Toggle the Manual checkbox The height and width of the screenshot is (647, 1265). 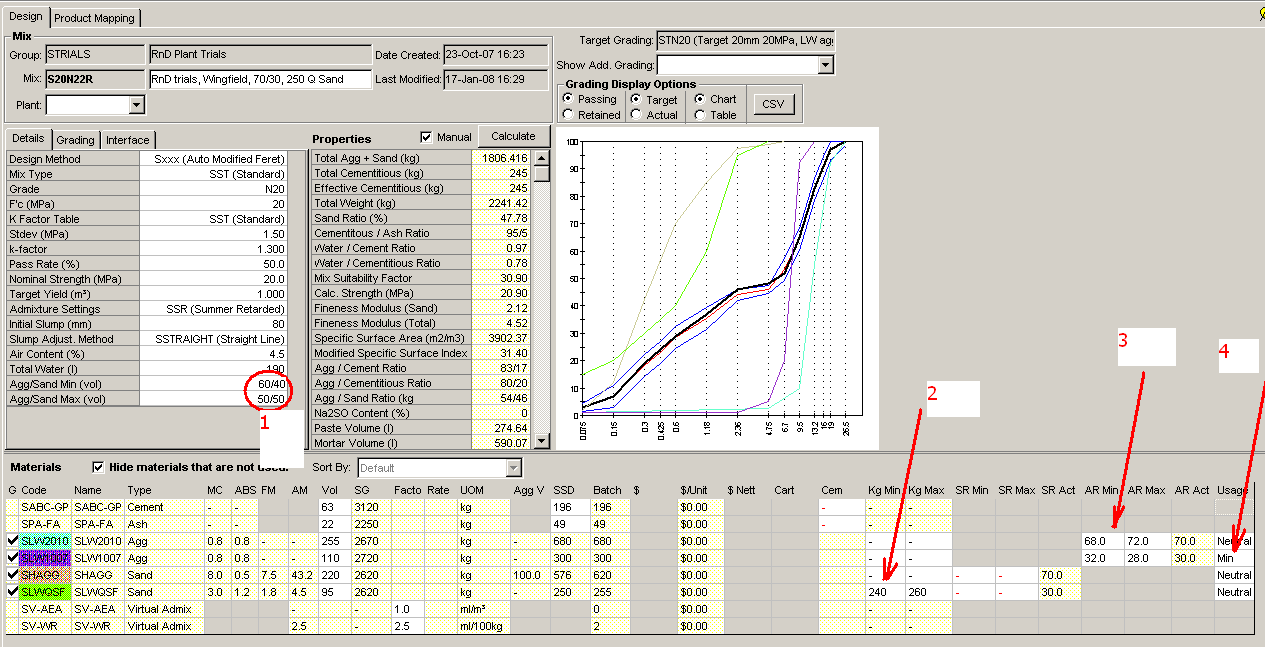pos(427,137)
